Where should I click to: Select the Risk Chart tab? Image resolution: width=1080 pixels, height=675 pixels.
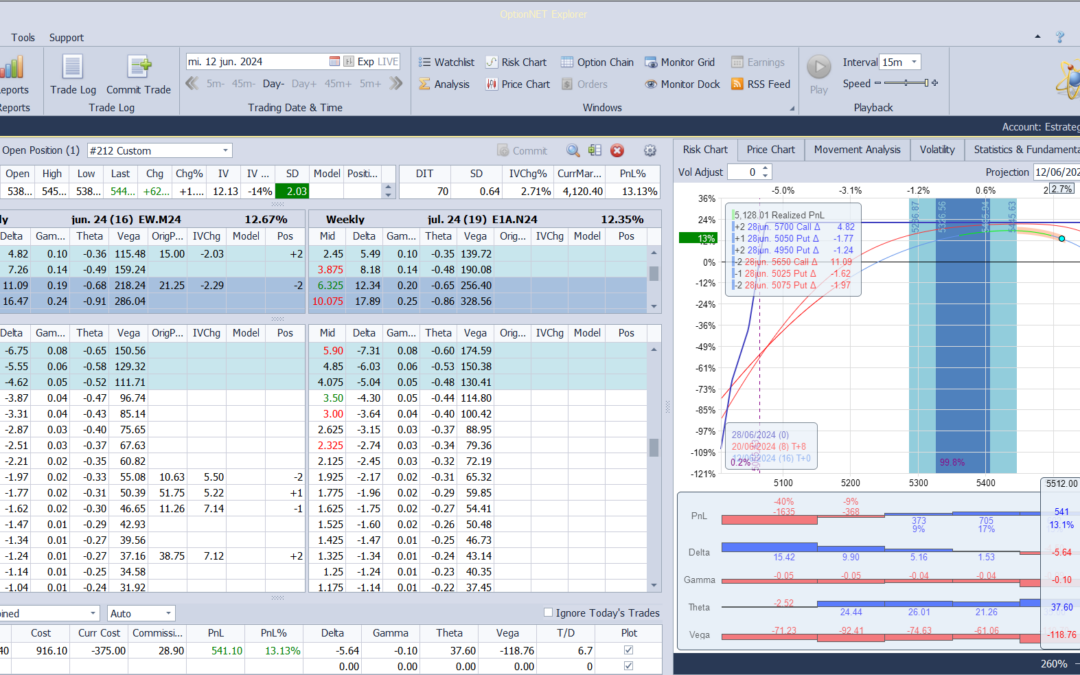(705, 149)
